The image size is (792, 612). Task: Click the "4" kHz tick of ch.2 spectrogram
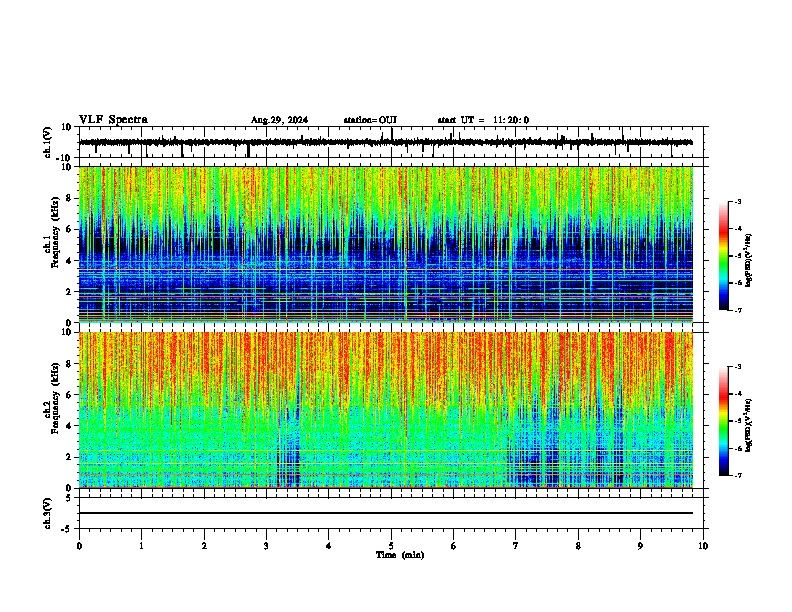click(x=69, y=426)
